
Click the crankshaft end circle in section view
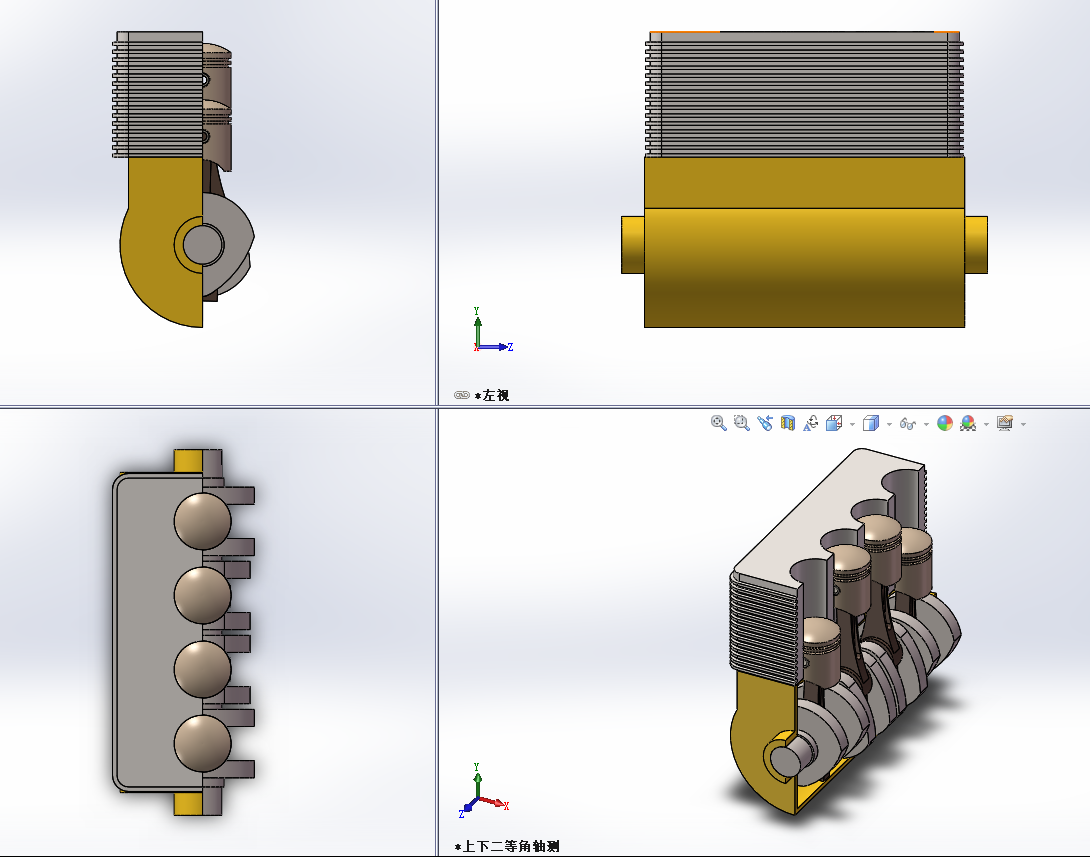(x=202, y=244)
